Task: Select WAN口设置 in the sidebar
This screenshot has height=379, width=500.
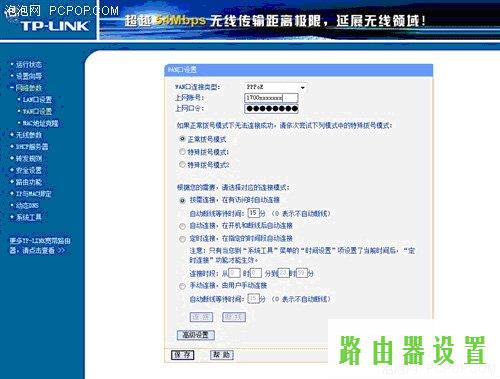Action: coord(37,111)
